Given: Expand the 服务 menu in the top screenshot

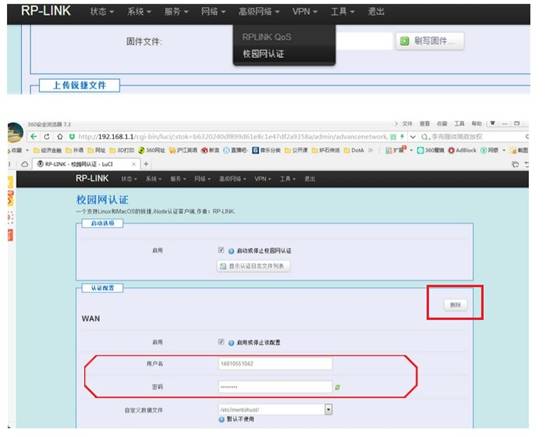Looking at the screenshot, I should tap(176, 12).
